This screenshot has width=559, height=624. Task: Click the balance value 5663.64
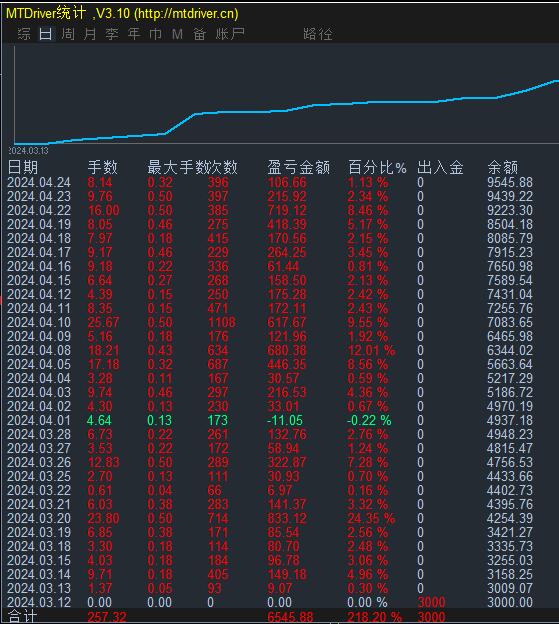point(510,365)
